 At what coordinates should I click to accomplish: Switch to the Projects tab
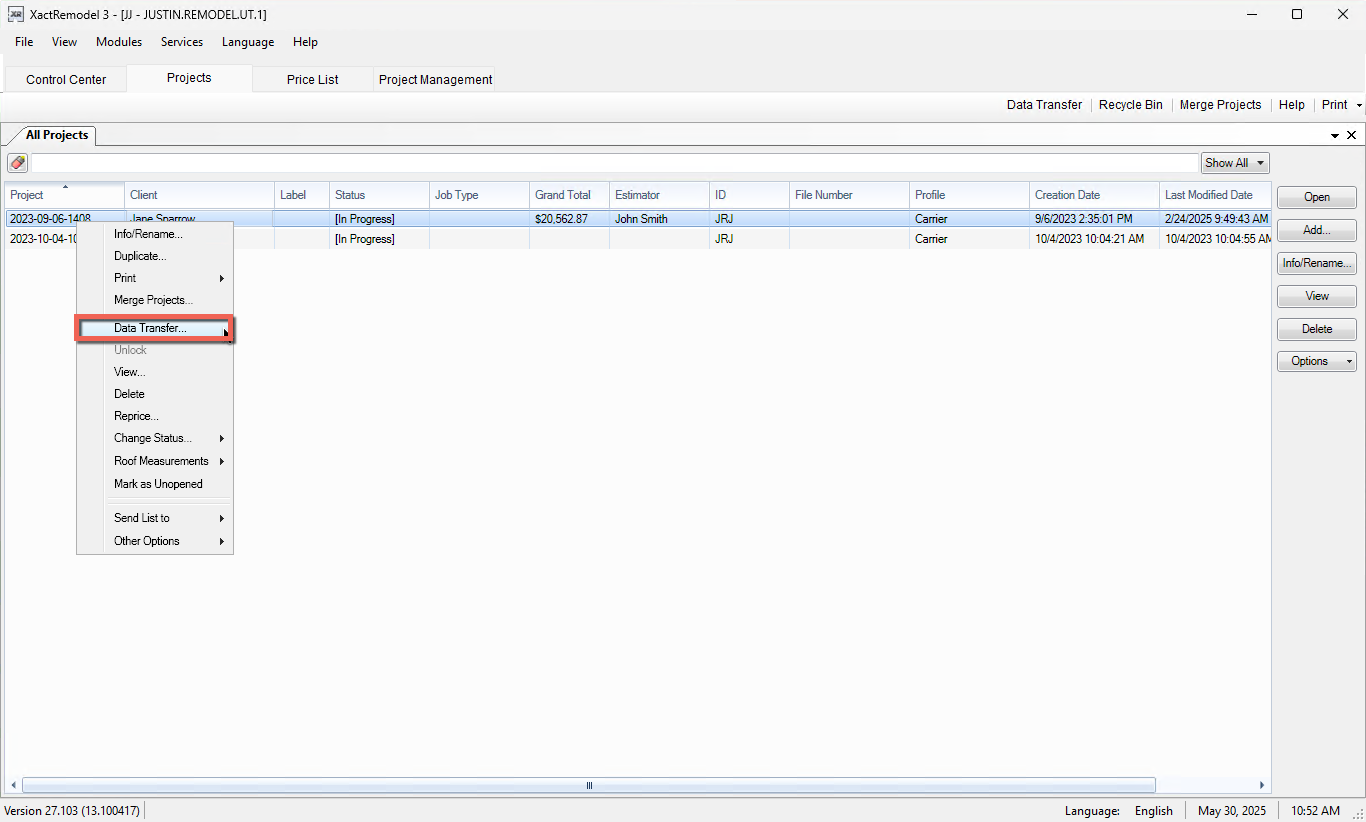tap(189, 78)
